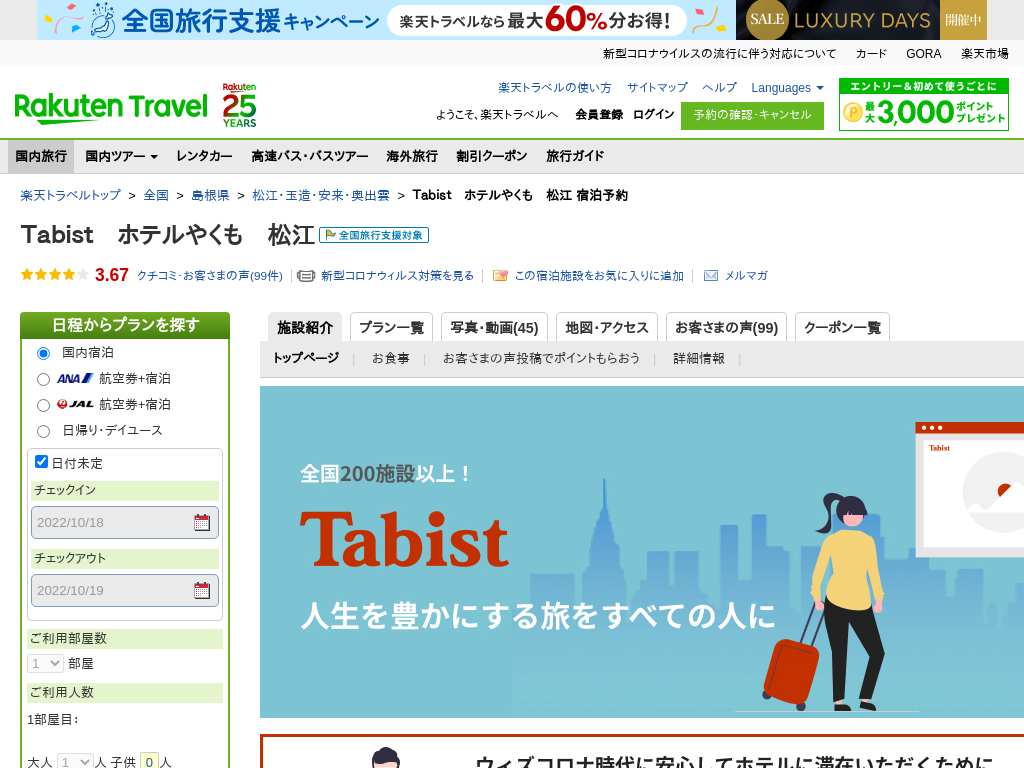Uncheck the 日付未定 checkbox
The image size is (1024, 768).
41,462
